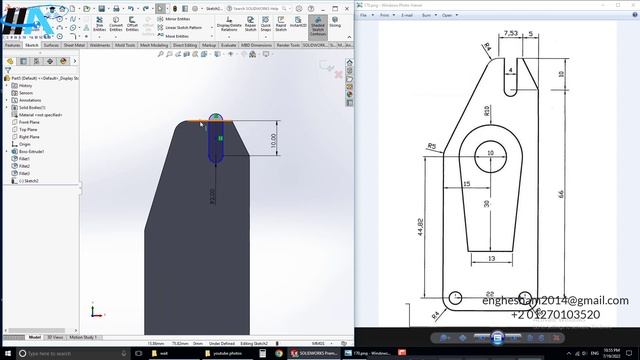Open the ConfigurationManager tab icon

pos(36,61)
